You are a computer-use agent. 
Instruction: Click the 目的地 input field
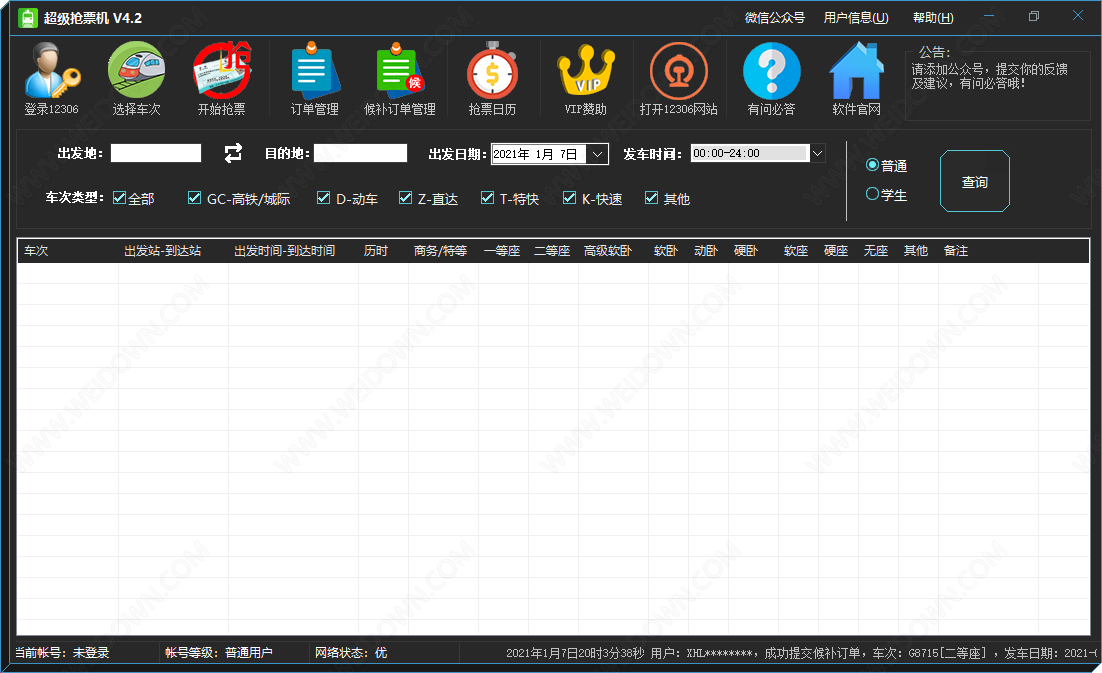[x=361, y=153]
